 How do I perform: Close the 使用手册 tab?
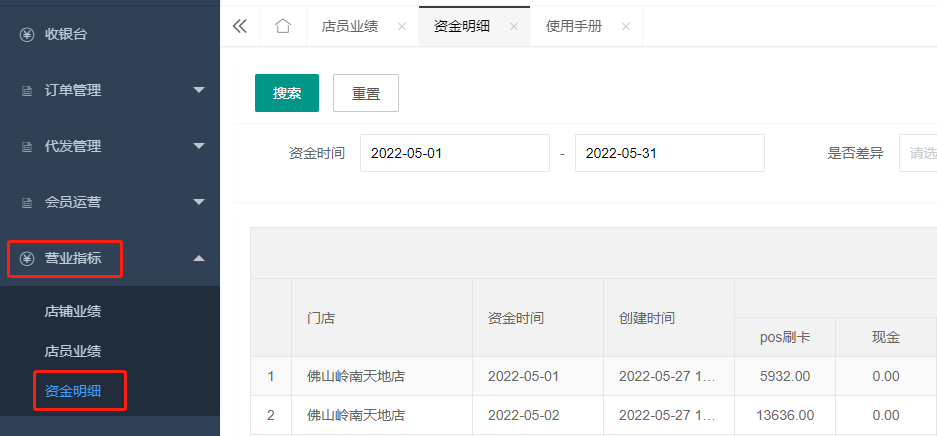coord(626,26)
